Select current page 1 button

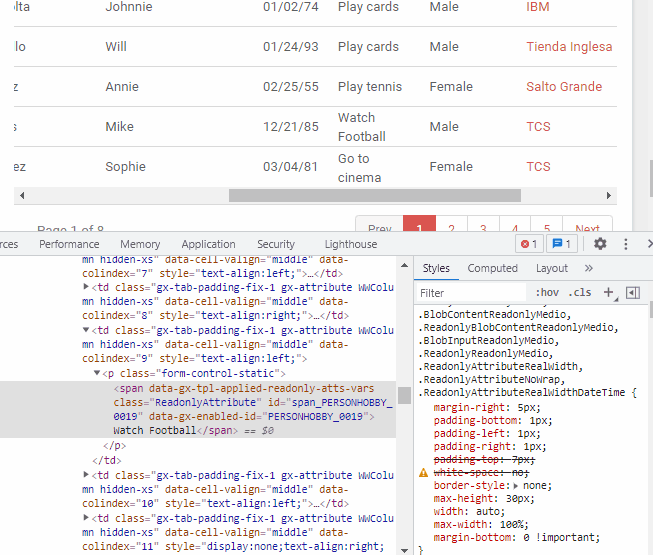point(419,225)
